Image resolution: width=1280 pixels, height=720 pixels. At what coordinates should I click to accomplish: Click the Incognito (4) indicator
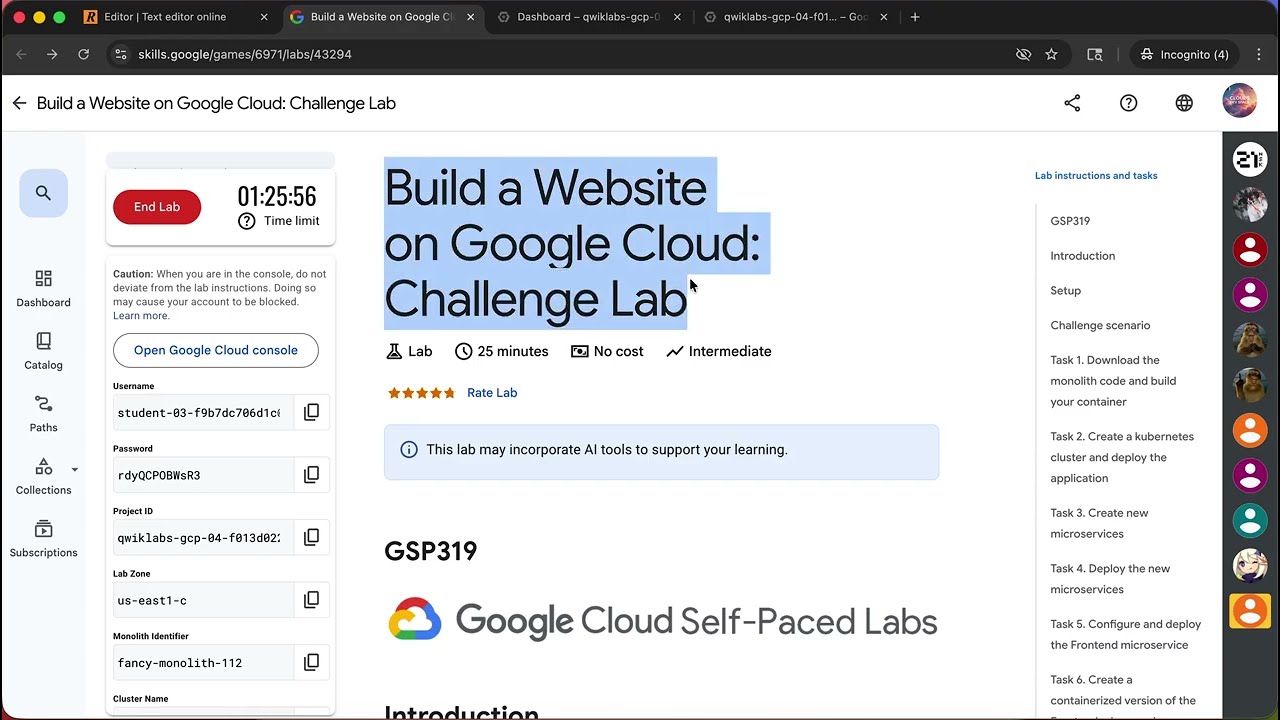click(x=1185, y=55)
